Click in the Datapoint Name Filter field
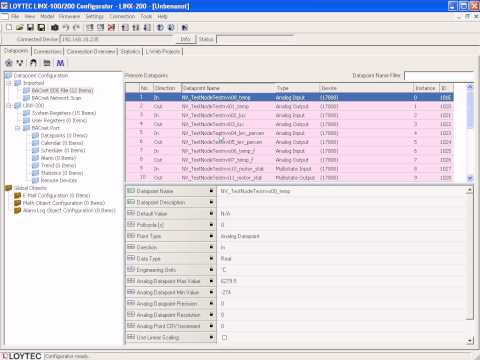 (438, 76)
